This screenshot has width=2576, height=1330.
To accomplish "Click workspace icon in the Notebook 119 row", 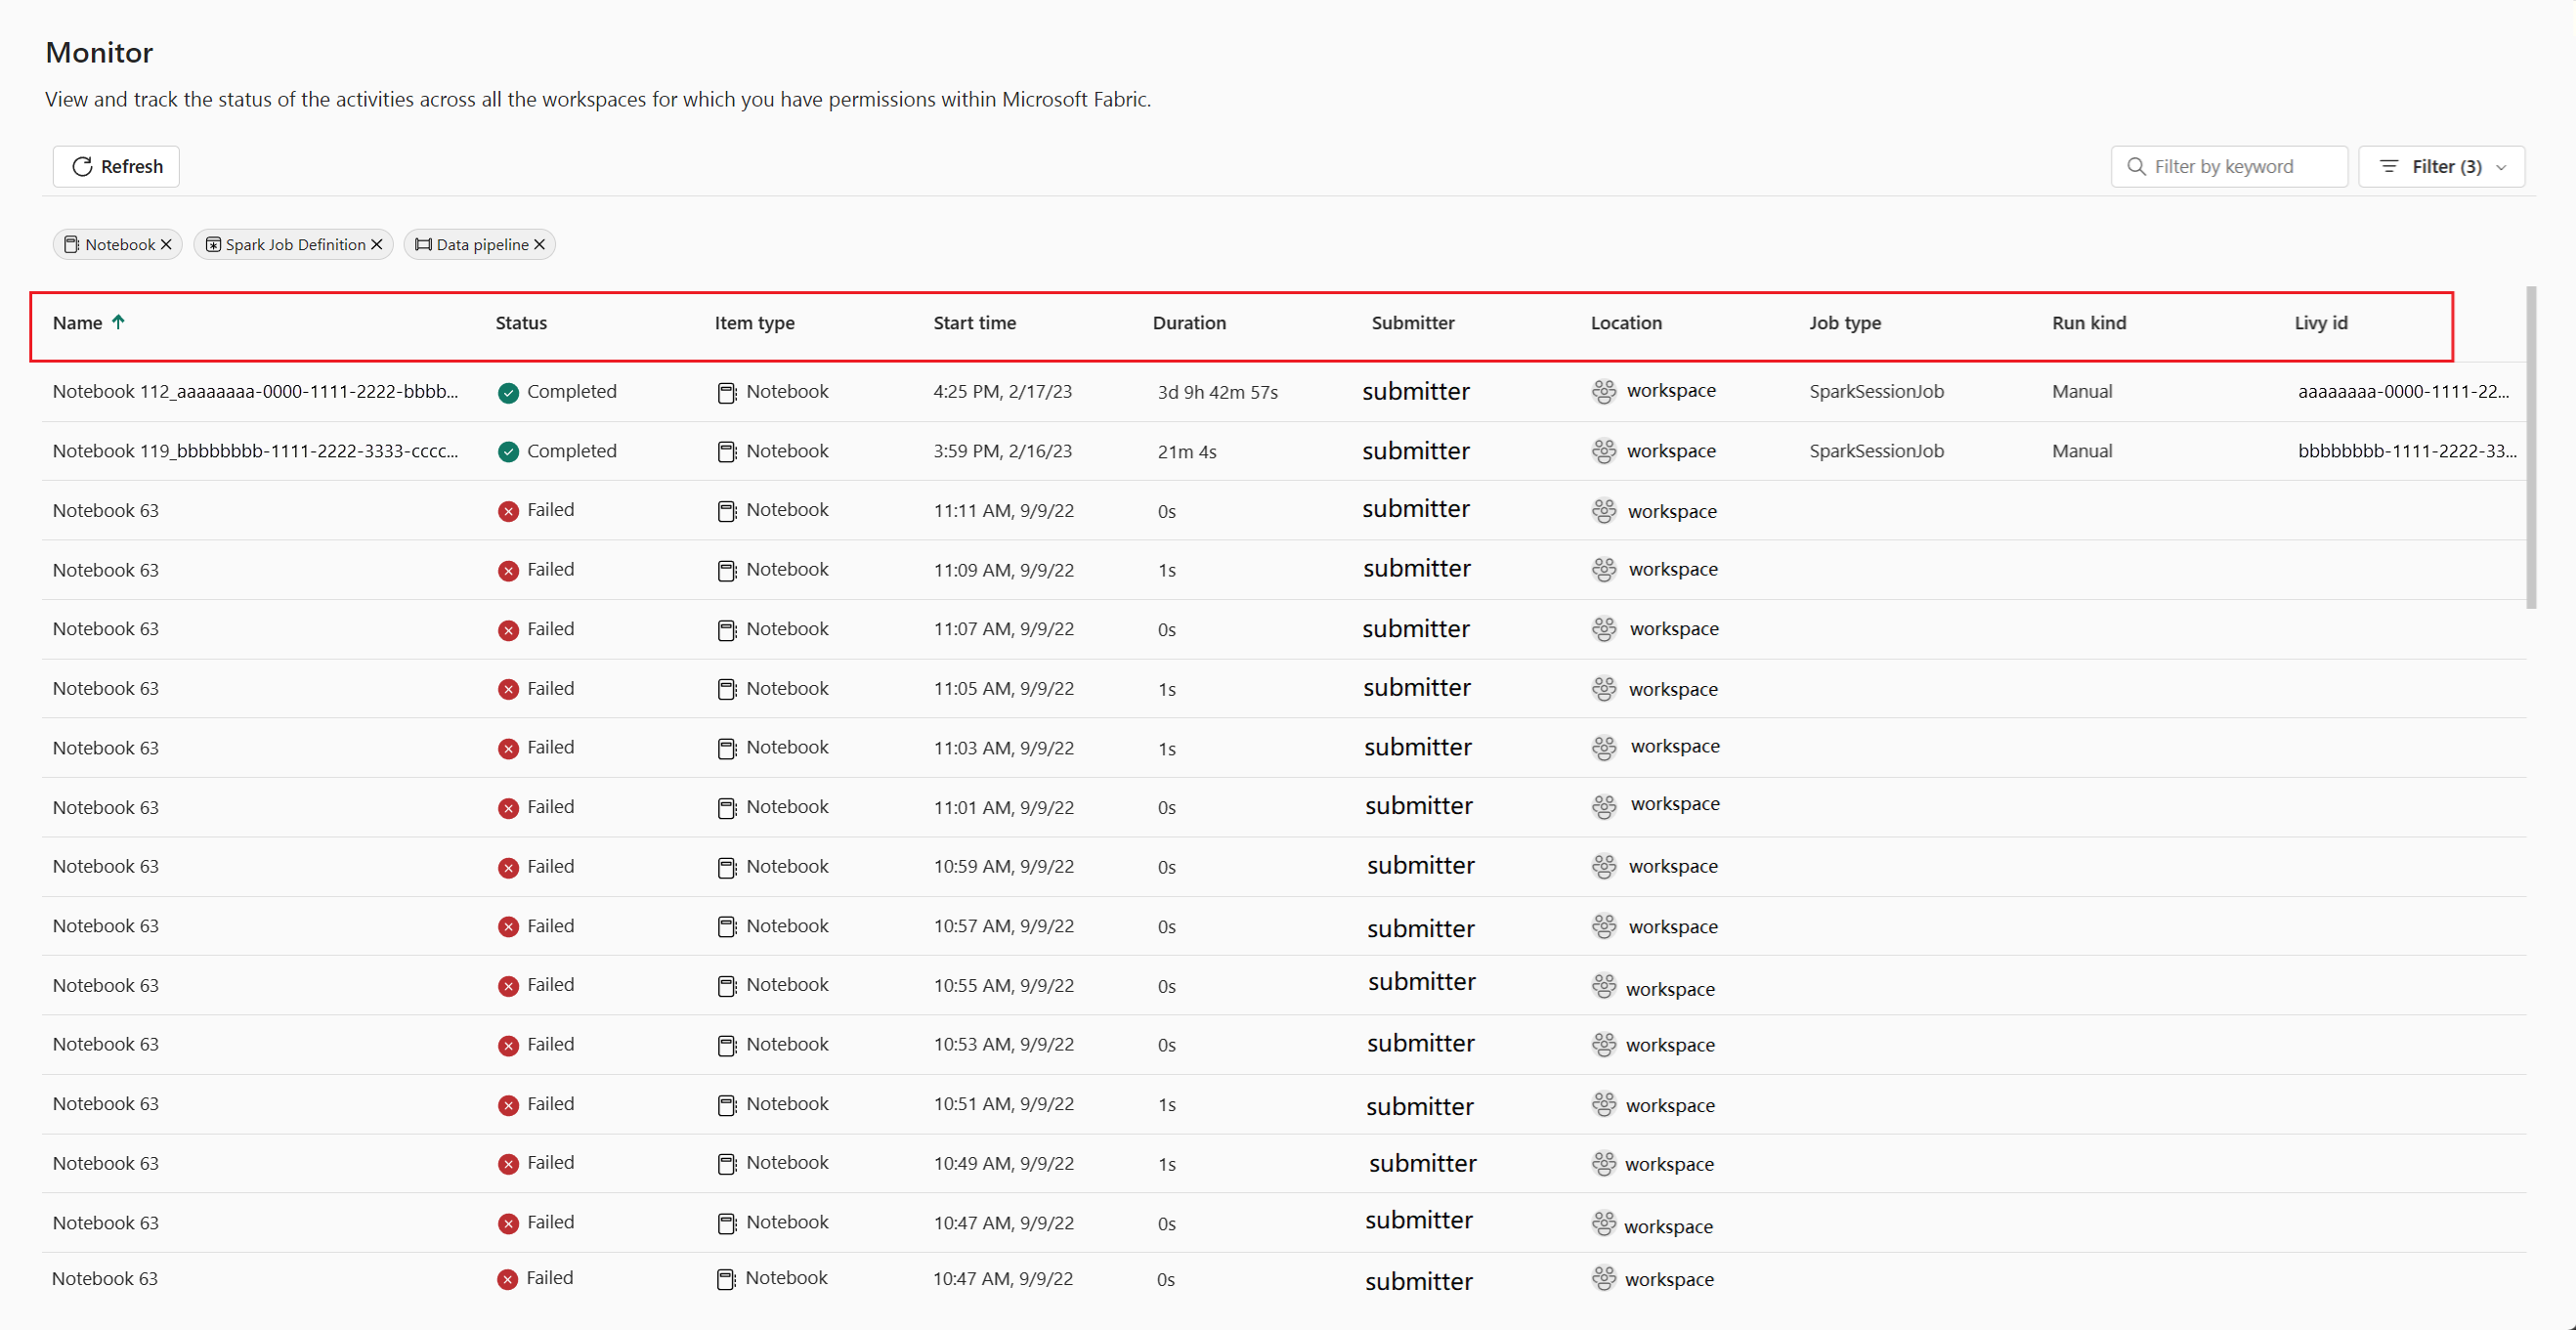I will pos(1604,451).
